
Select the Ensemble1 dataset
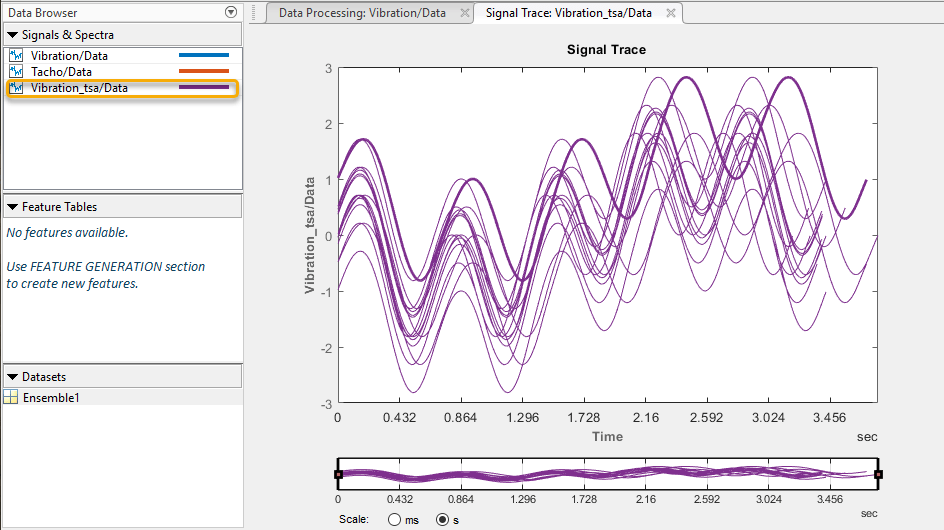pos(123,398)
